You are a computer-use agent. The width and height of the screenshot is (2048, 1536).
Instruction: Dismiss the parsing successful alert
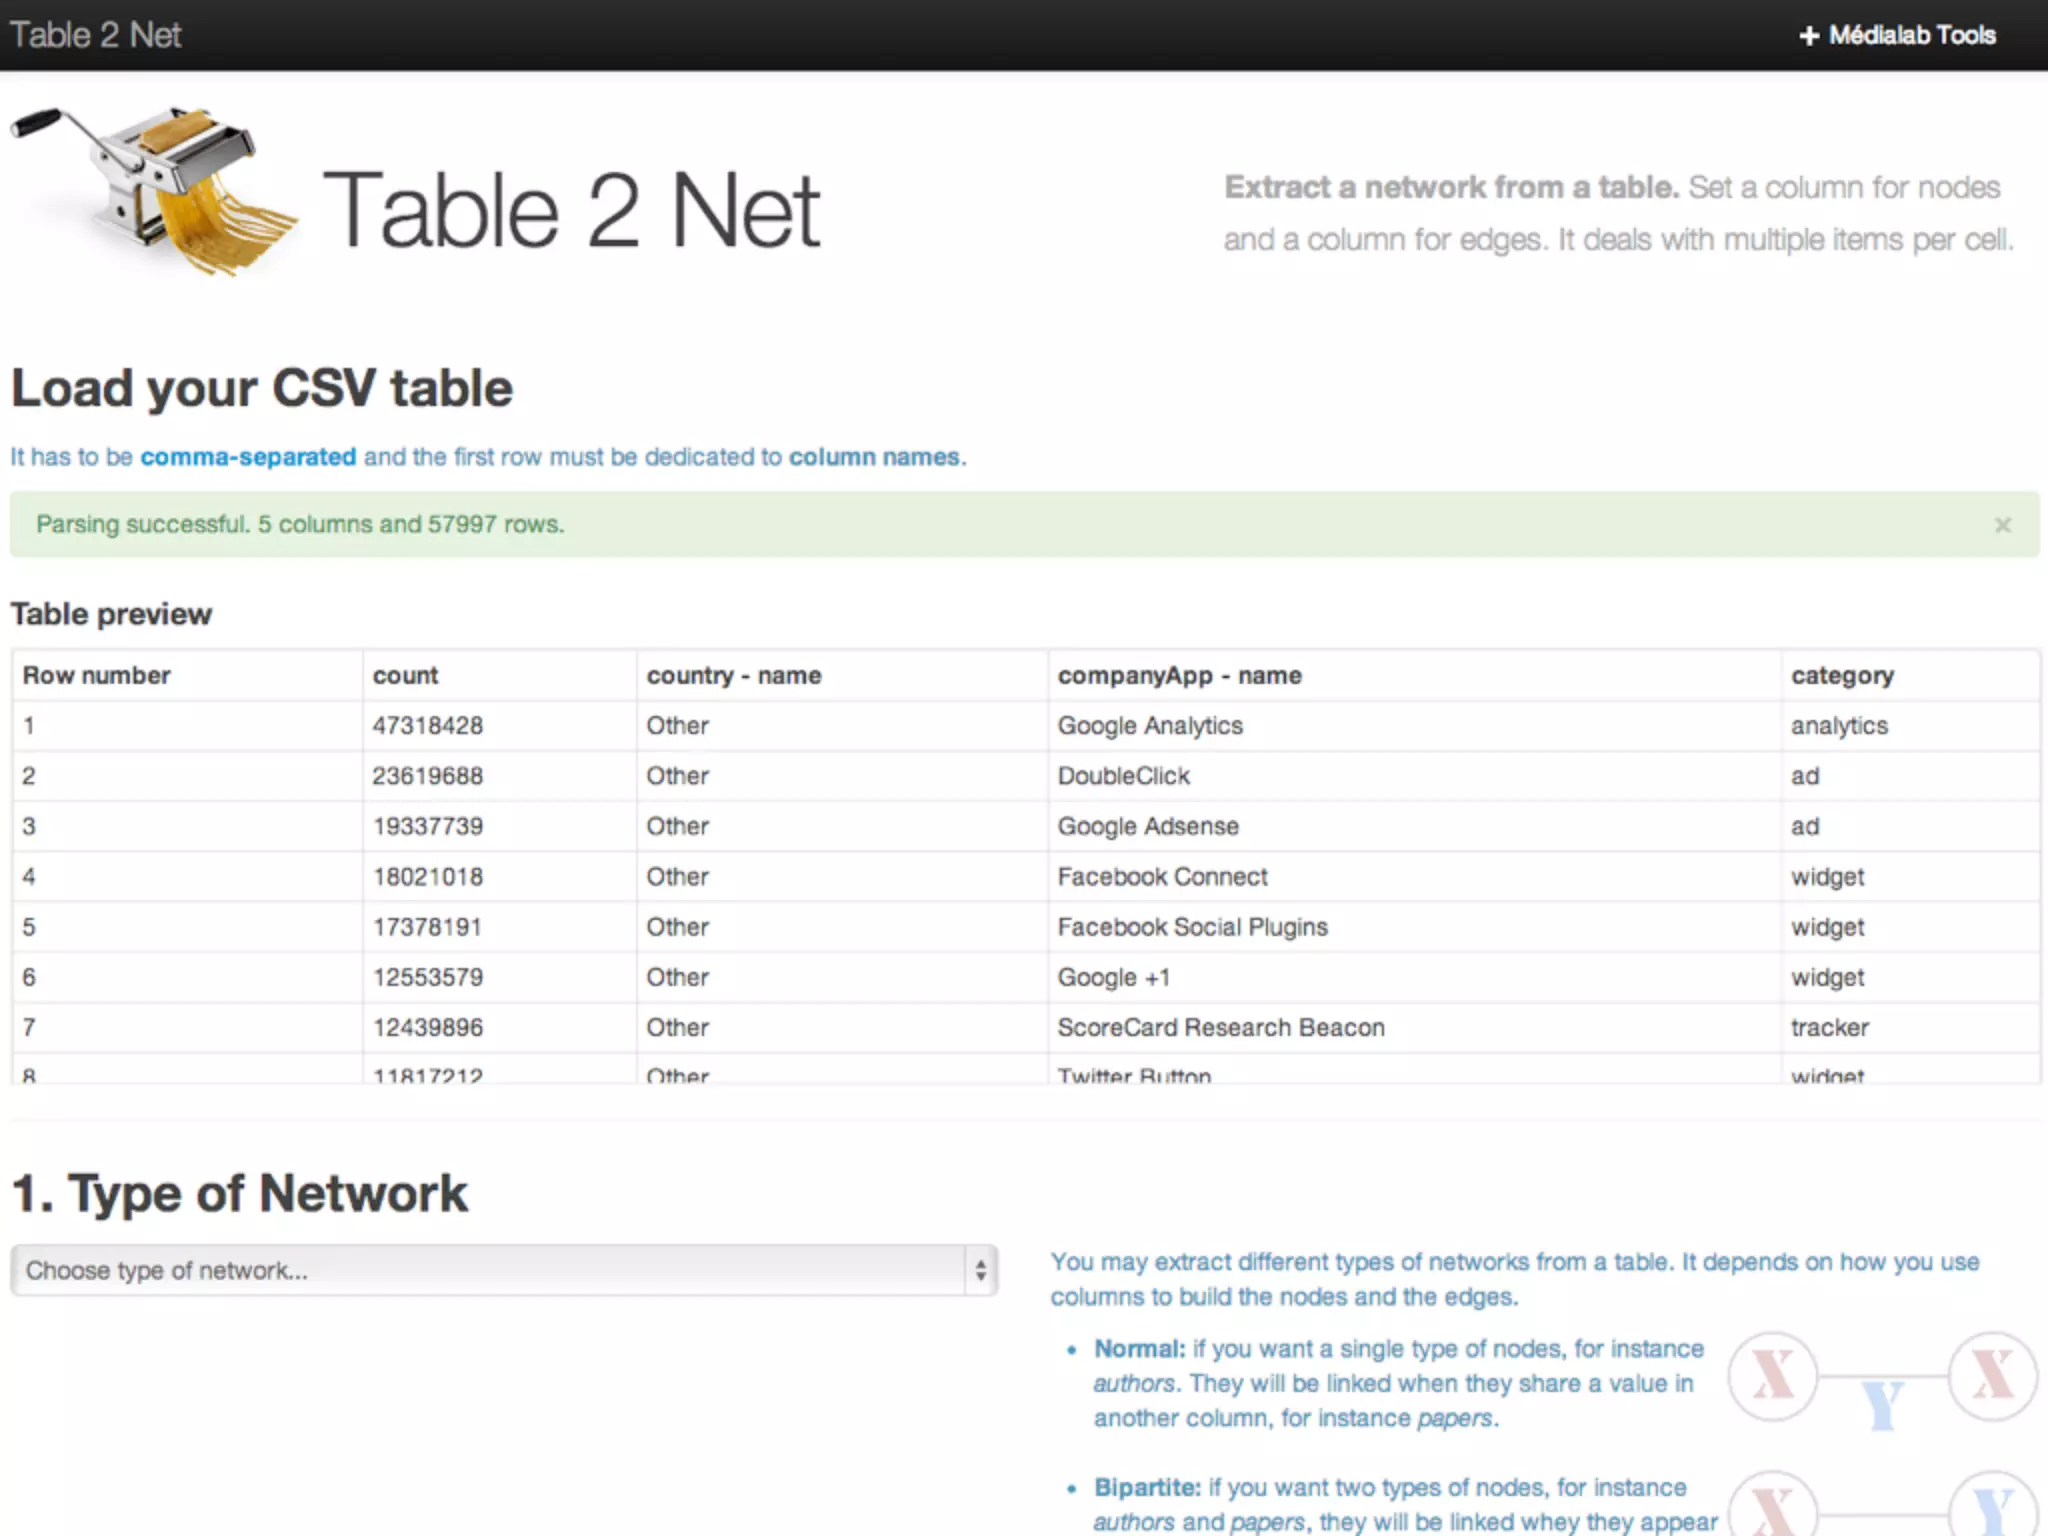click(x=2002, y=525)
